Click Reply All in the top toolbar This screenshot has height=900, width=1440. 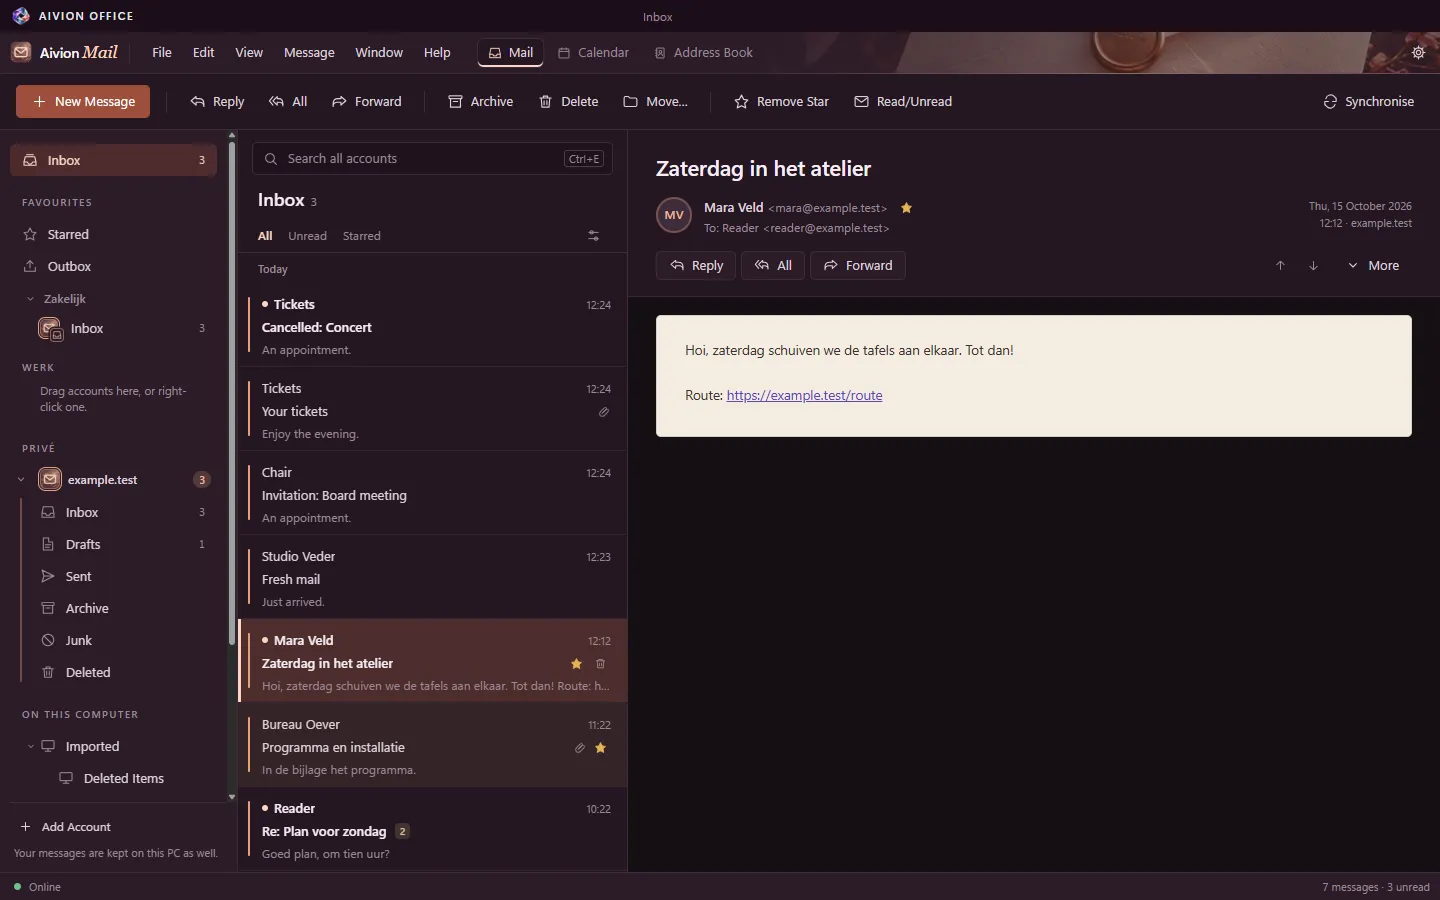point(288,102)
